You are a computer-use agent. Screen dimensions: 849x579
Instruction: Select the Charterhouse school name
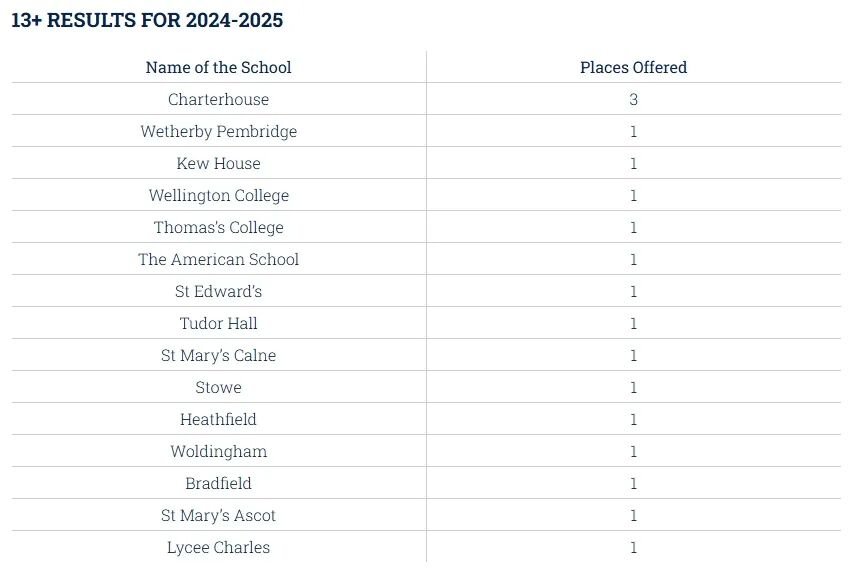[x=218, y=99]
